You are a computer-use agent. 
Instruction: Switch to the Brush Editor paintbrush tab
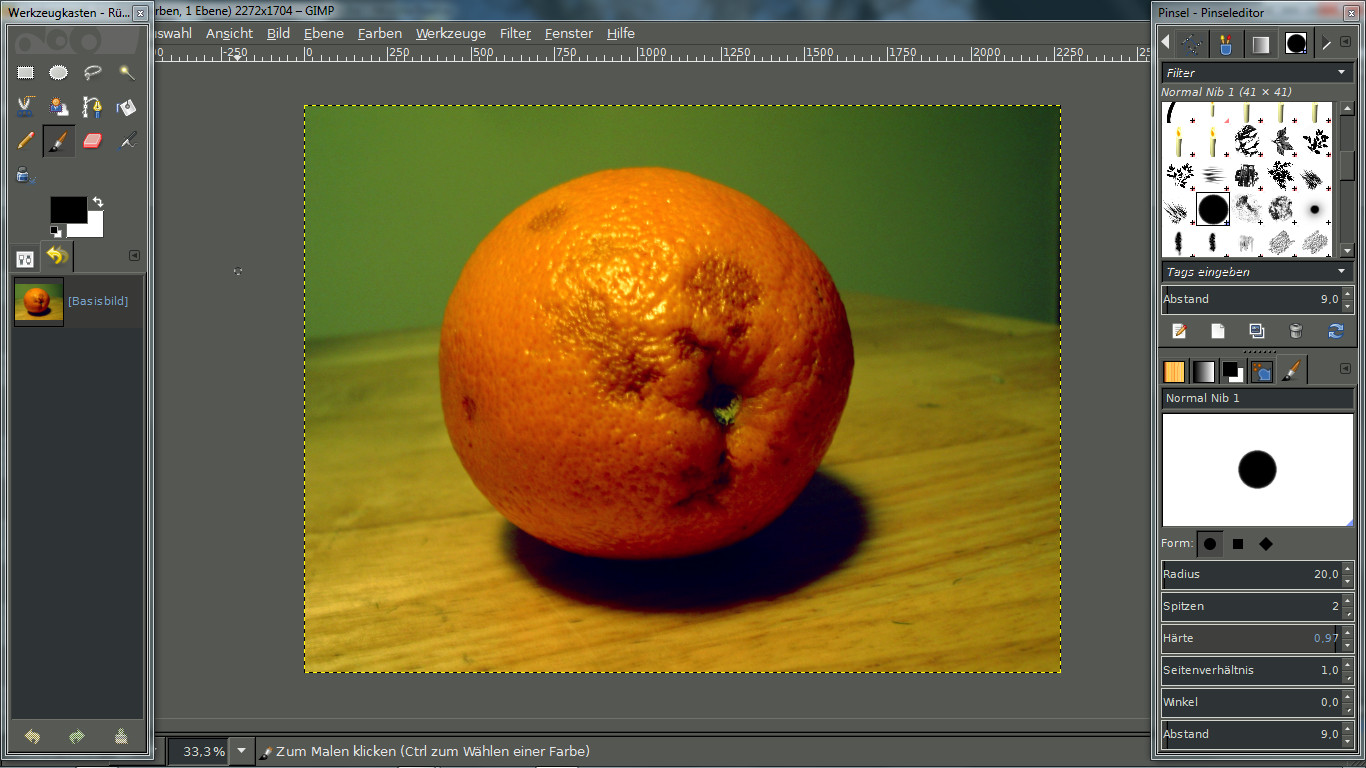[x=1292, y=371]
